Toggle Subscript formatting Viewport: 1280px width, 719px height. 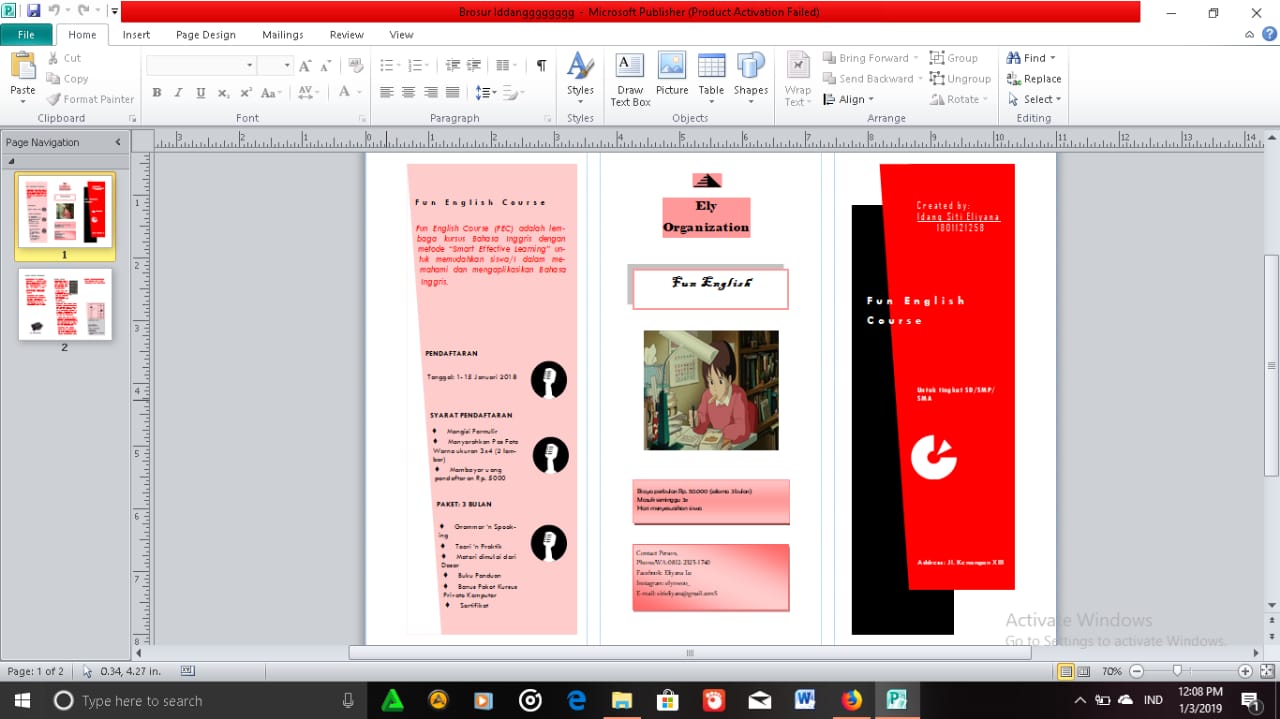coord(223,92)
